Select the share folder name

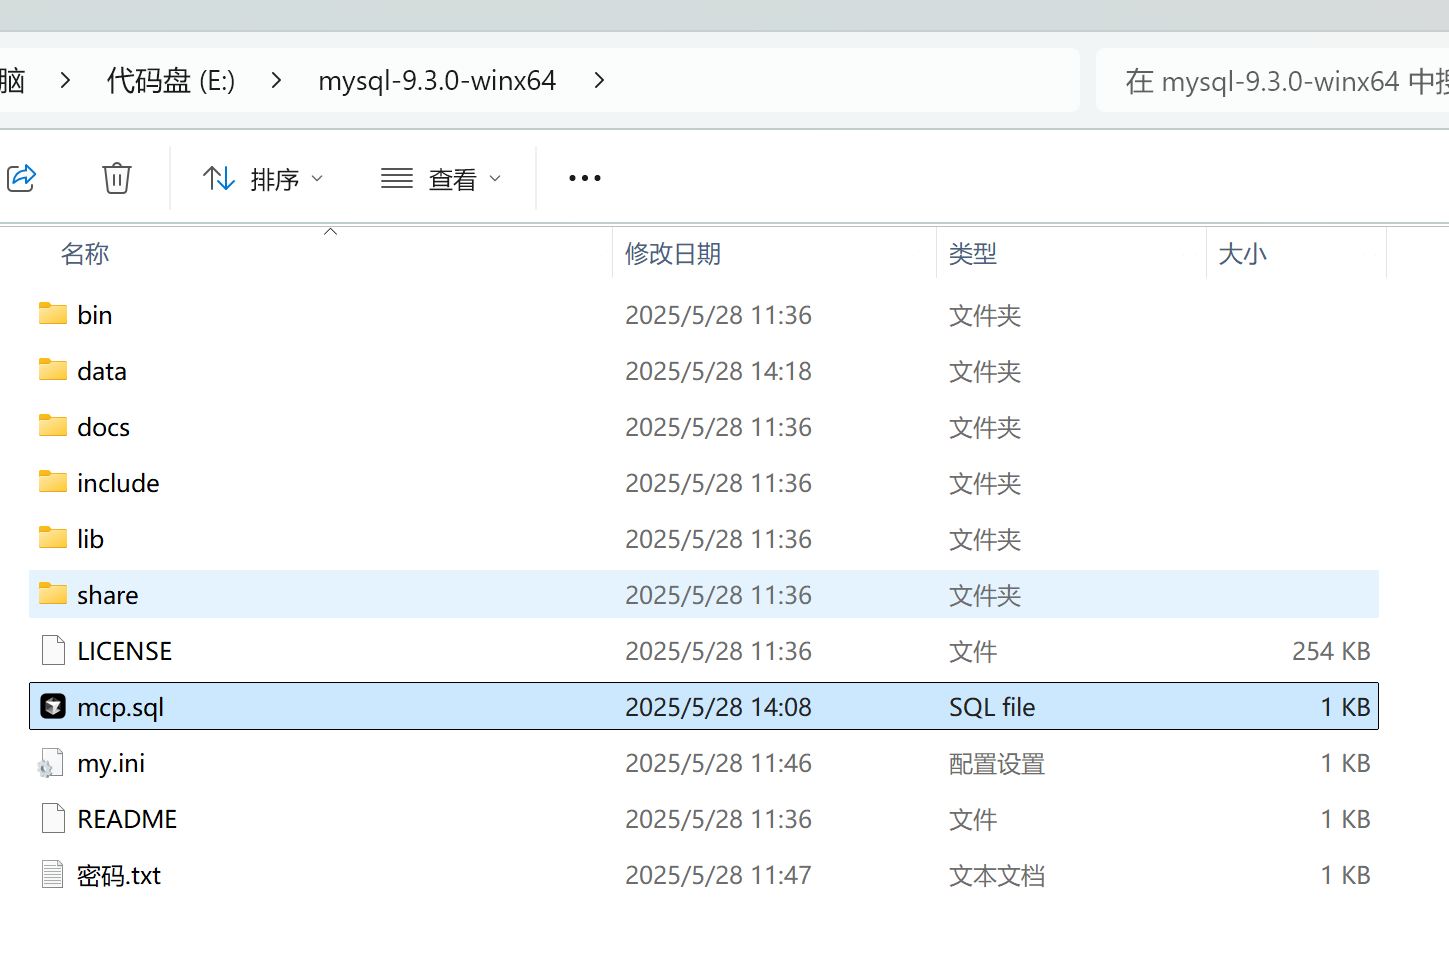tap(108, 595)
